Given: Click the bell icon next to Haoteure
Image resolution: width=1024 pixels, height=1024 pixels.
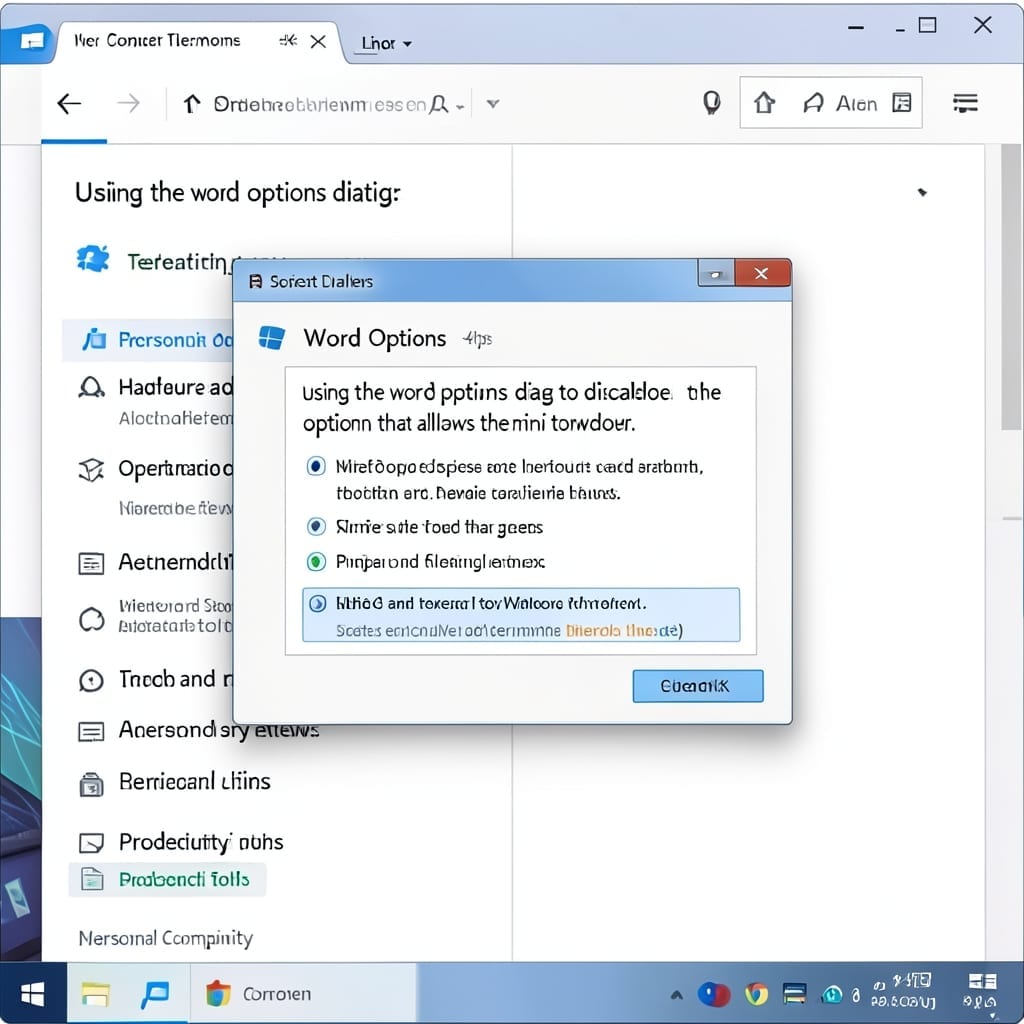Looking at the screenshot, I should (91, 387).
